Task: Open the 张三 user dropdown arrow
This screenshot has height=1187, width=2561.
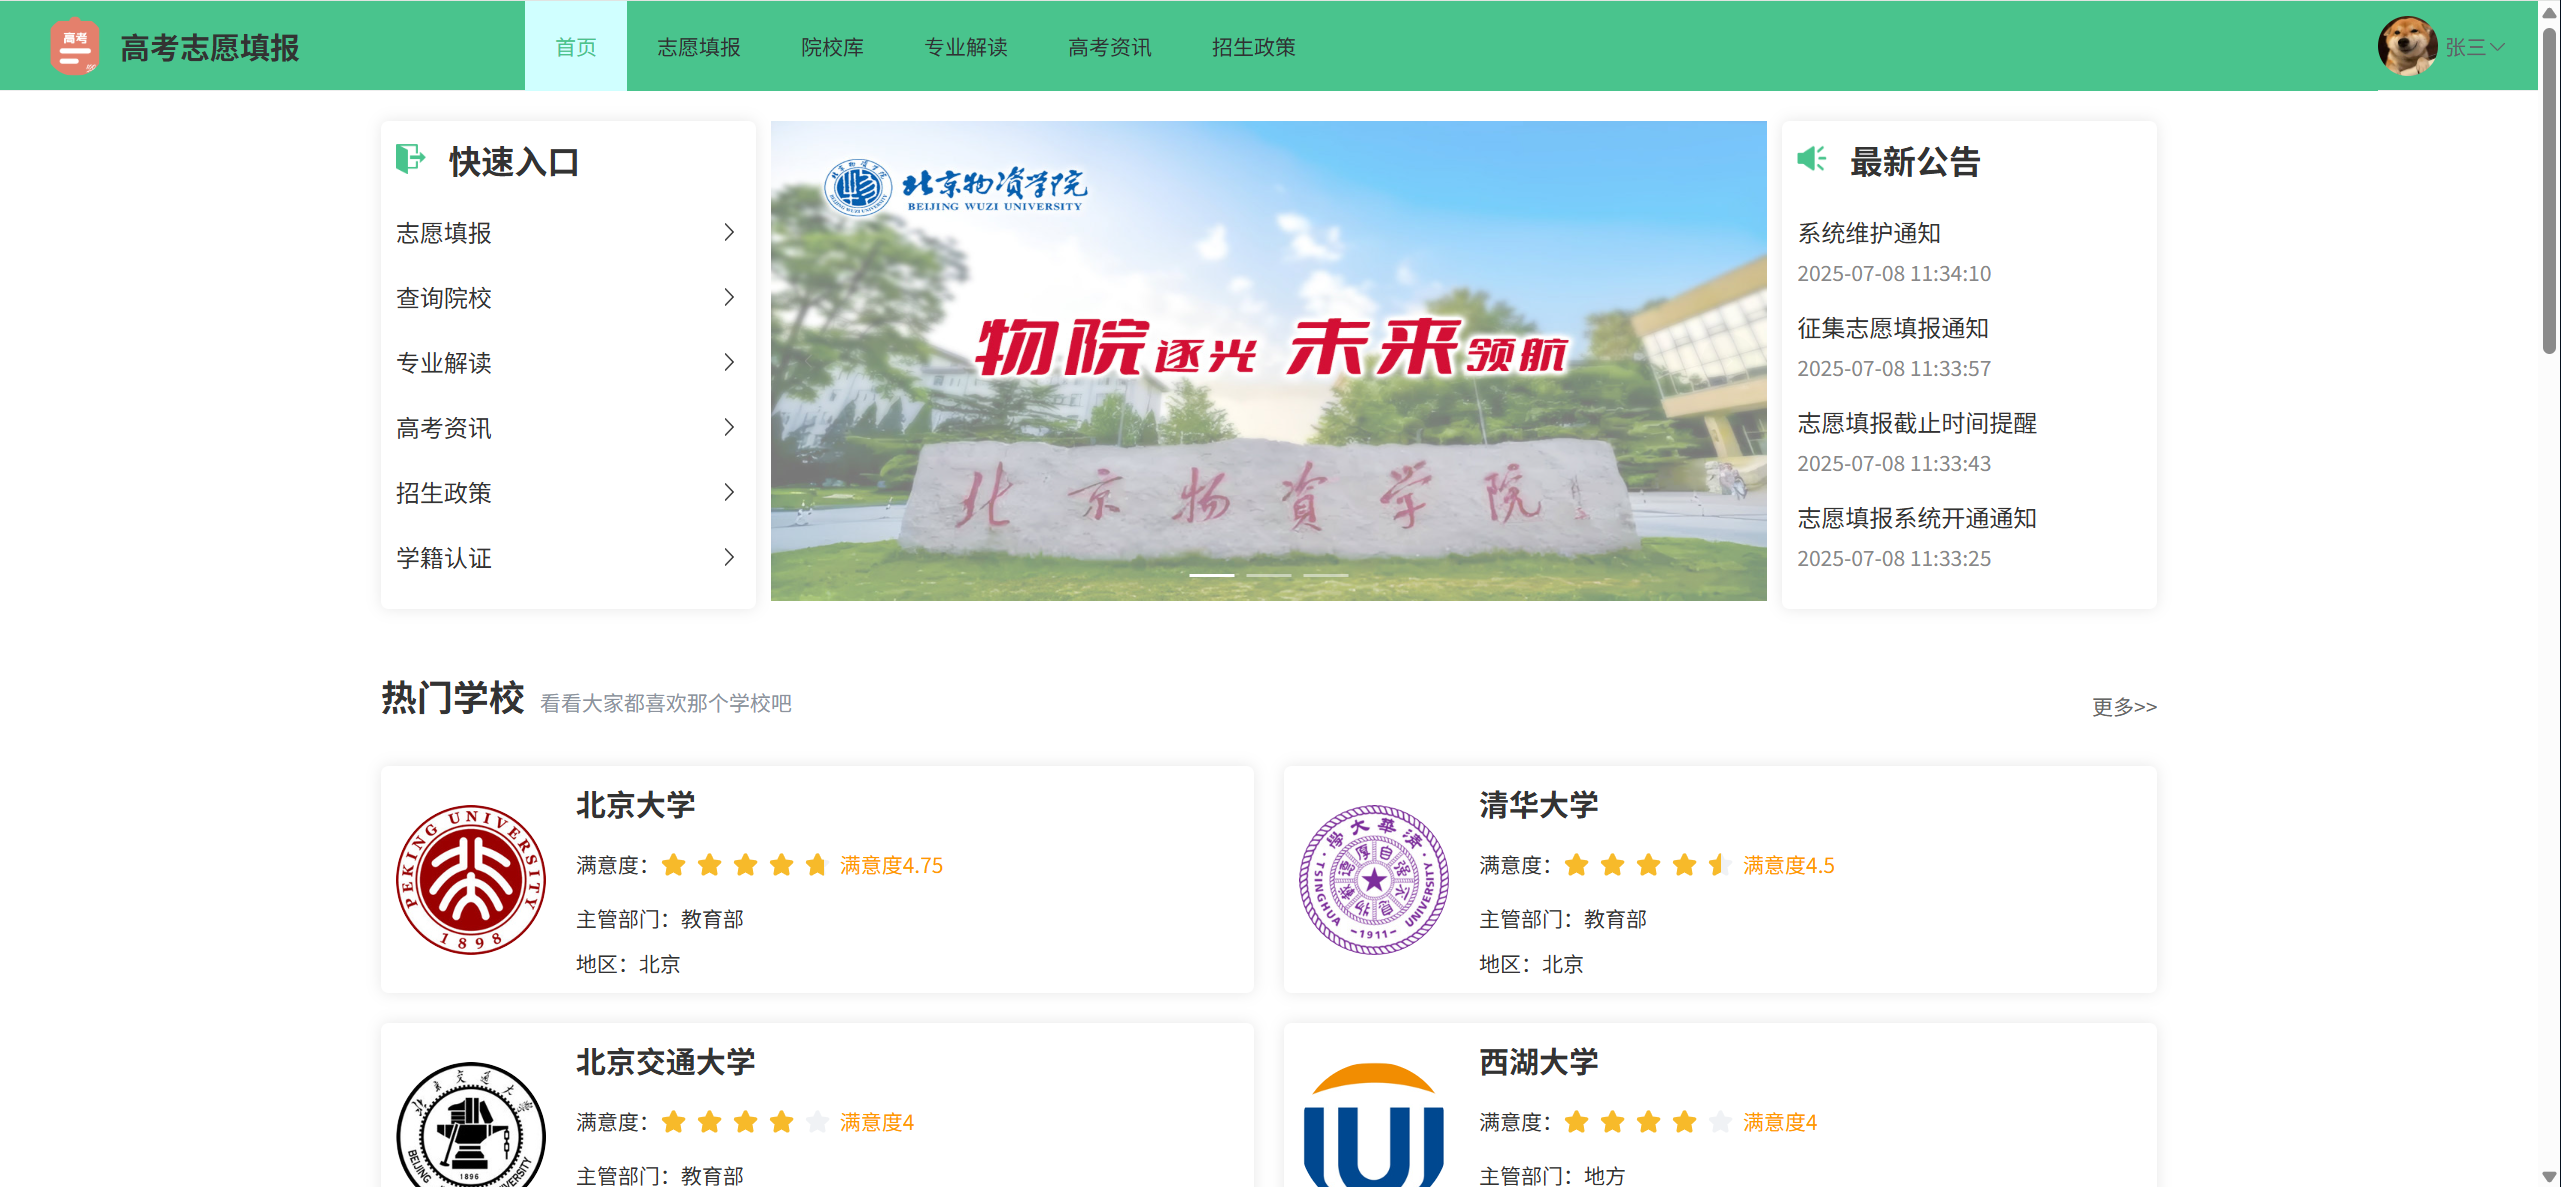Action: tap(2498, 47)
